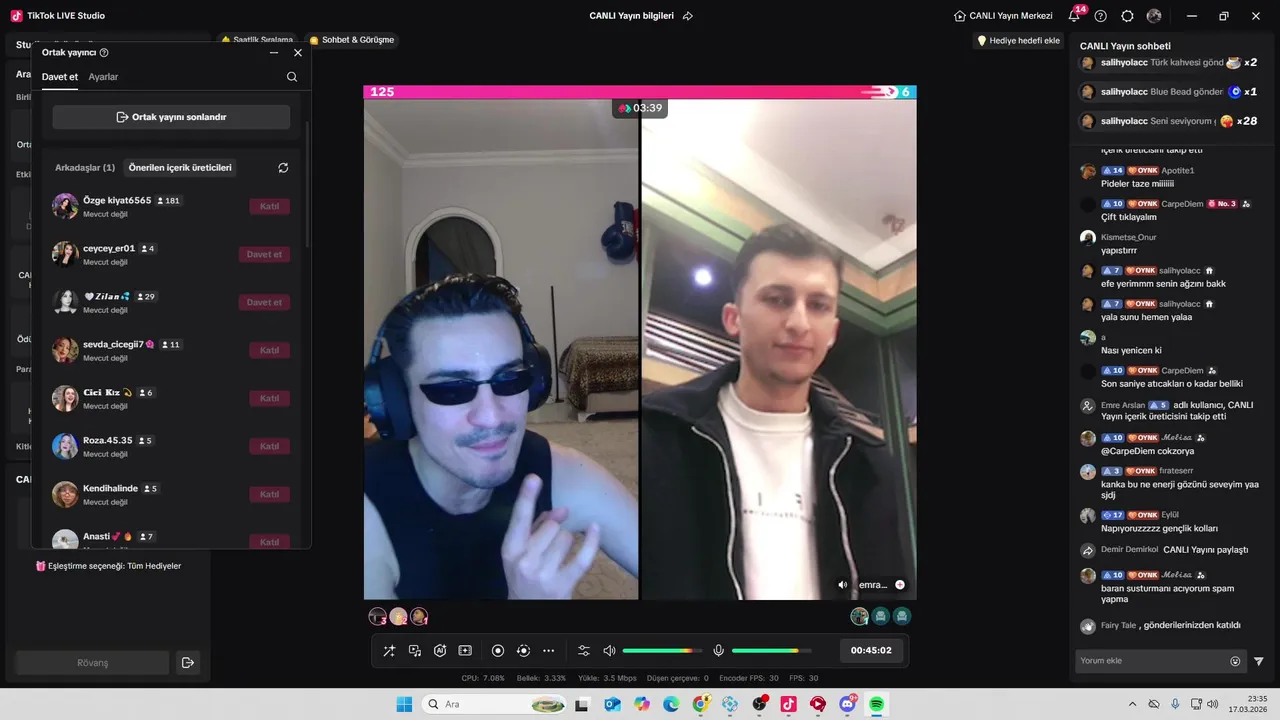Screen dimensions: 1280x720
Task: Open settings gear in title bar
Action: pyautogui.click(x=1128, y=16)
